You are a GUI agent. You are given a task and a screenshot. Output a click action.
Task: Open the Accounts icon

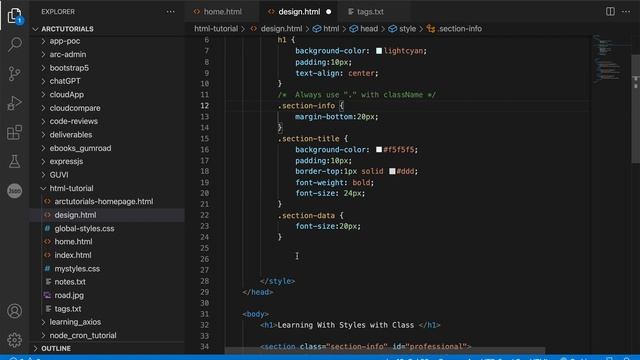coord(15,311)
